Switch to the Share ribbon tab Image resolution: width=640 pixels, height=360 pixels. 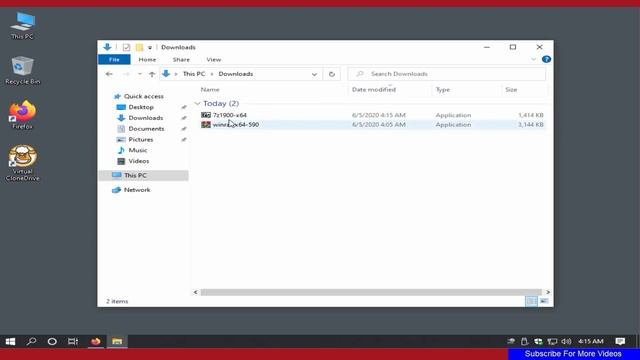pos(181,60)
